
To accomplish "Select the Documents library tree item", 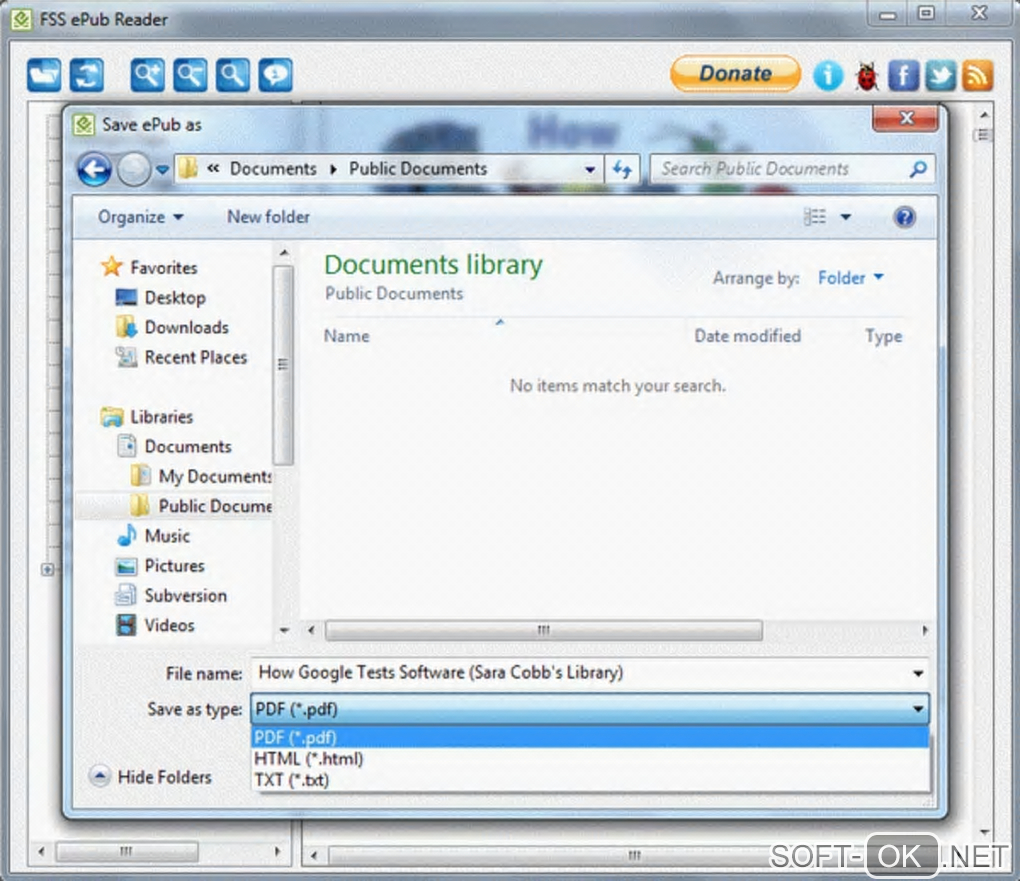I will pos(187,446).
